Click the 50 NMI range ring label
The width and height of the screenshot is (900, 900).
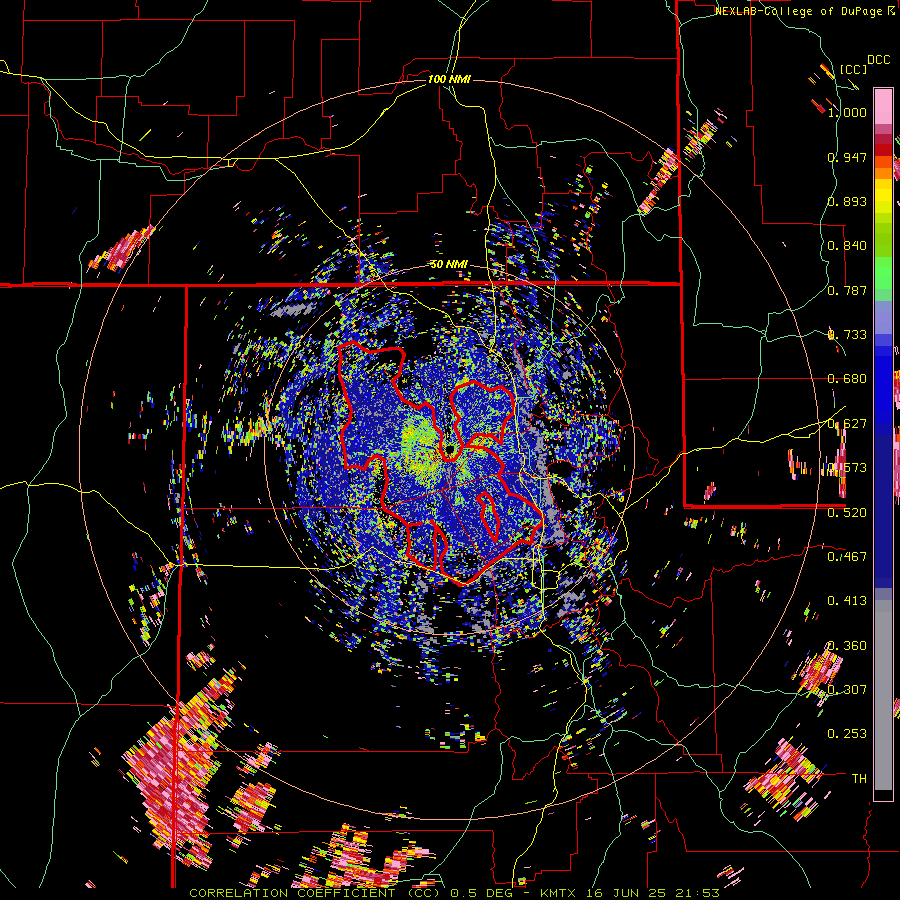click(x=449, y=265)
